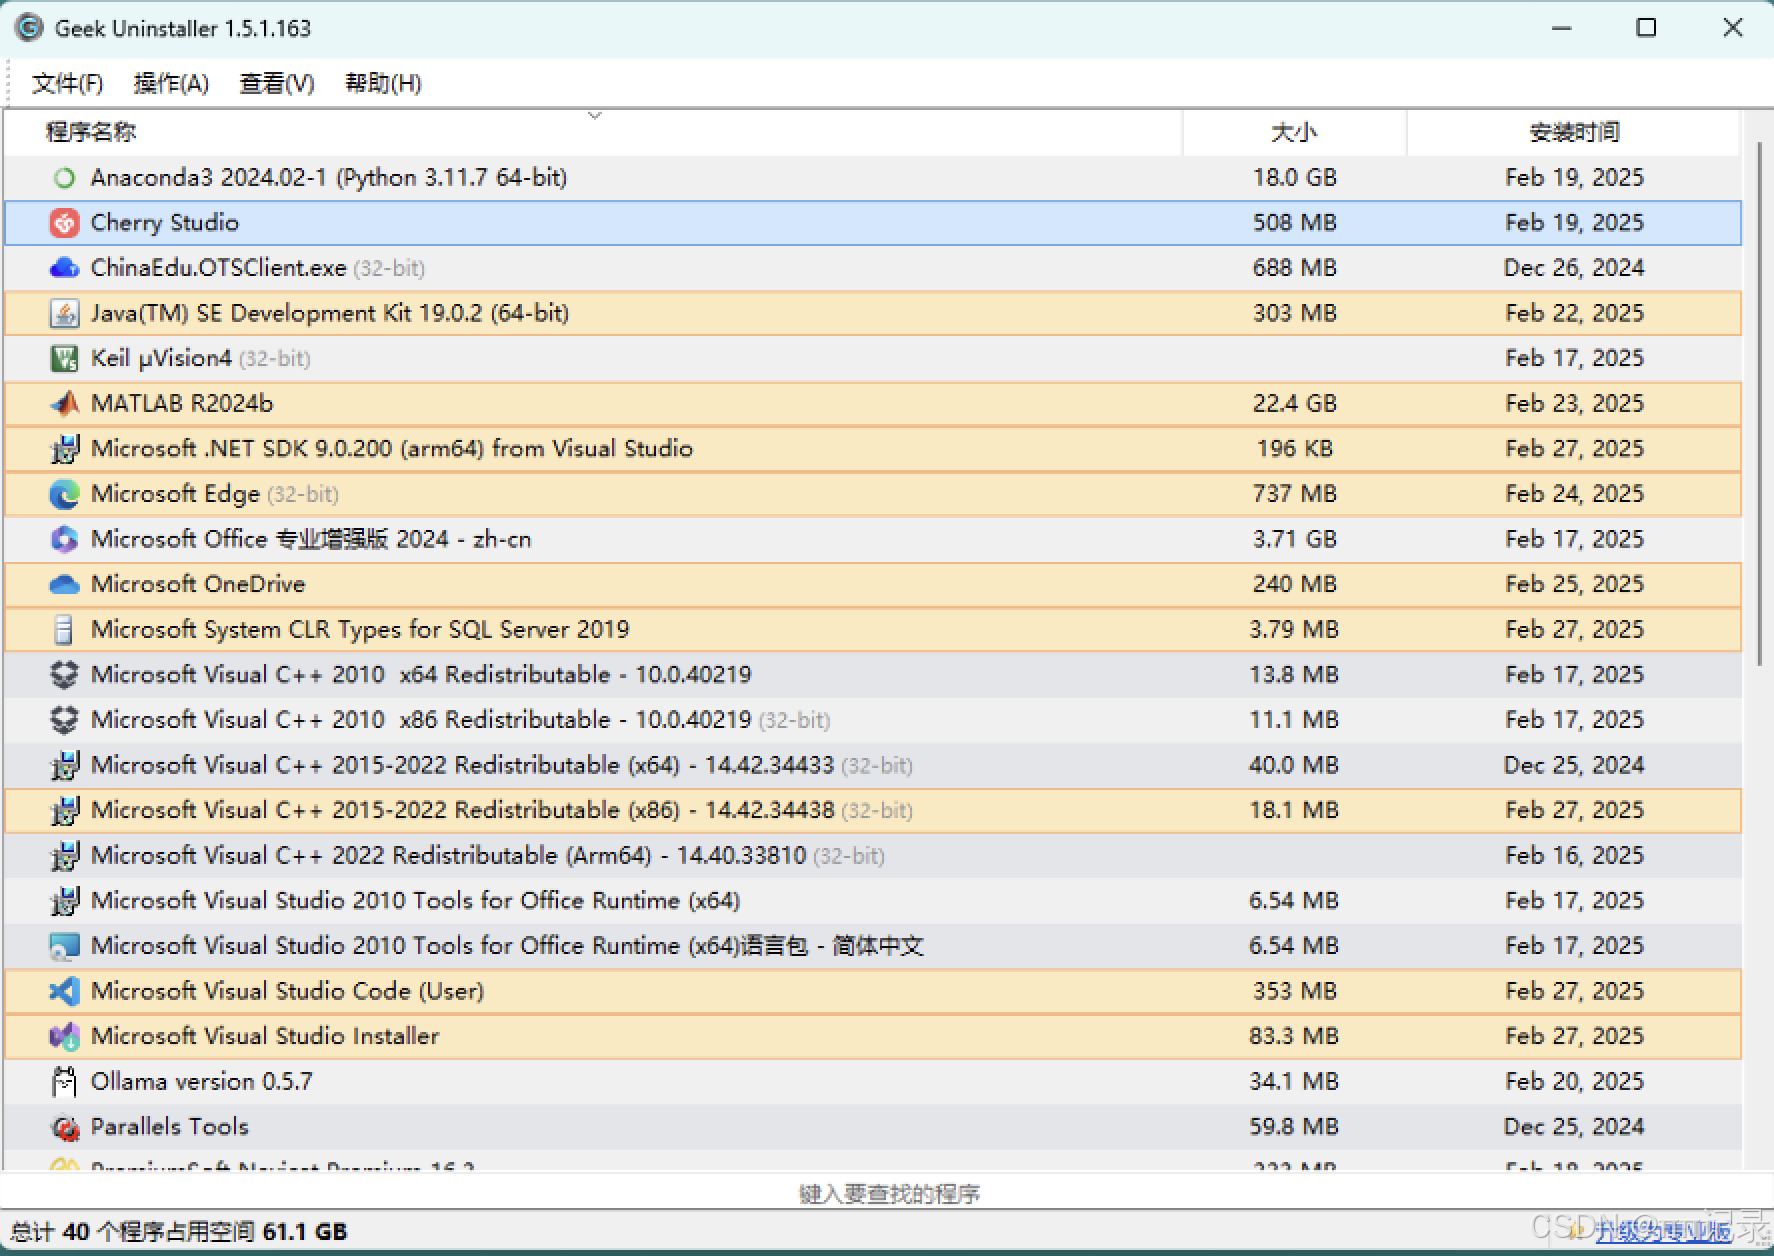Minimize the Geek Uninstaller window
The height and width of the screenshot is (1256, 1774).
[x=1561, y=28]
